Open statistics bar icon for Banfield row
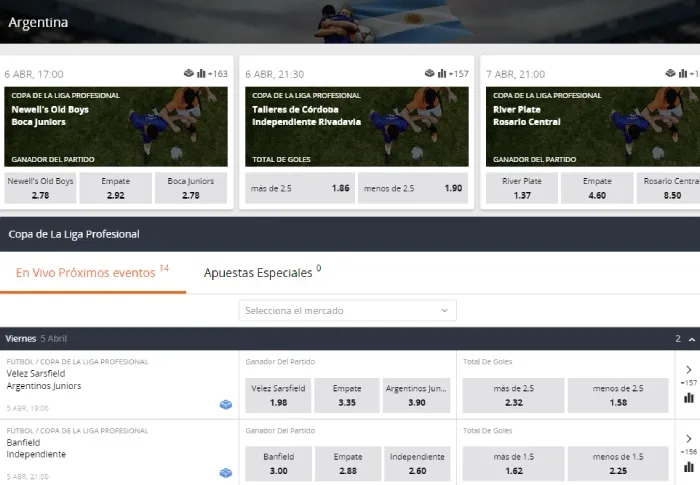This screenshot has width=700, height=485. click(689, 467)
